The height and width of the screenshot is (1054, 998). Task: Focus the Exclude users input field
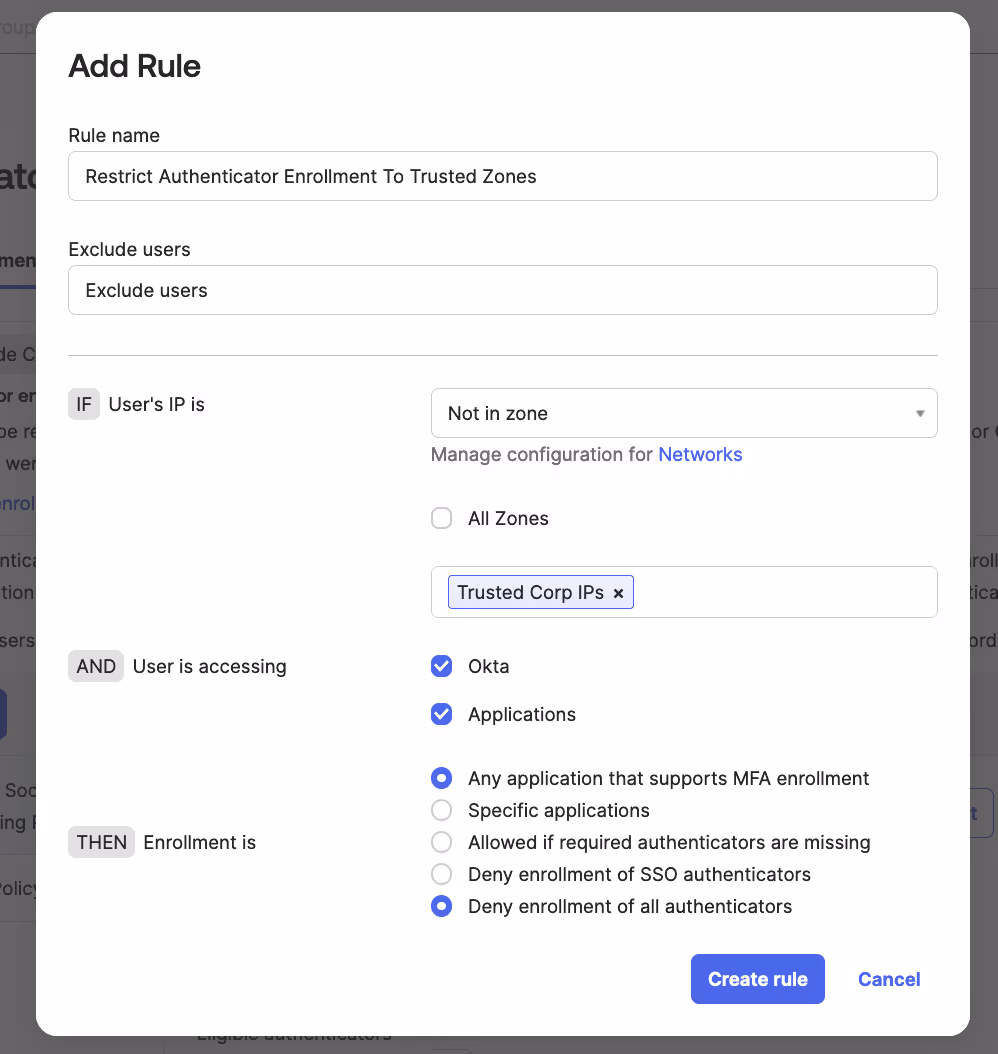[503, 290]
